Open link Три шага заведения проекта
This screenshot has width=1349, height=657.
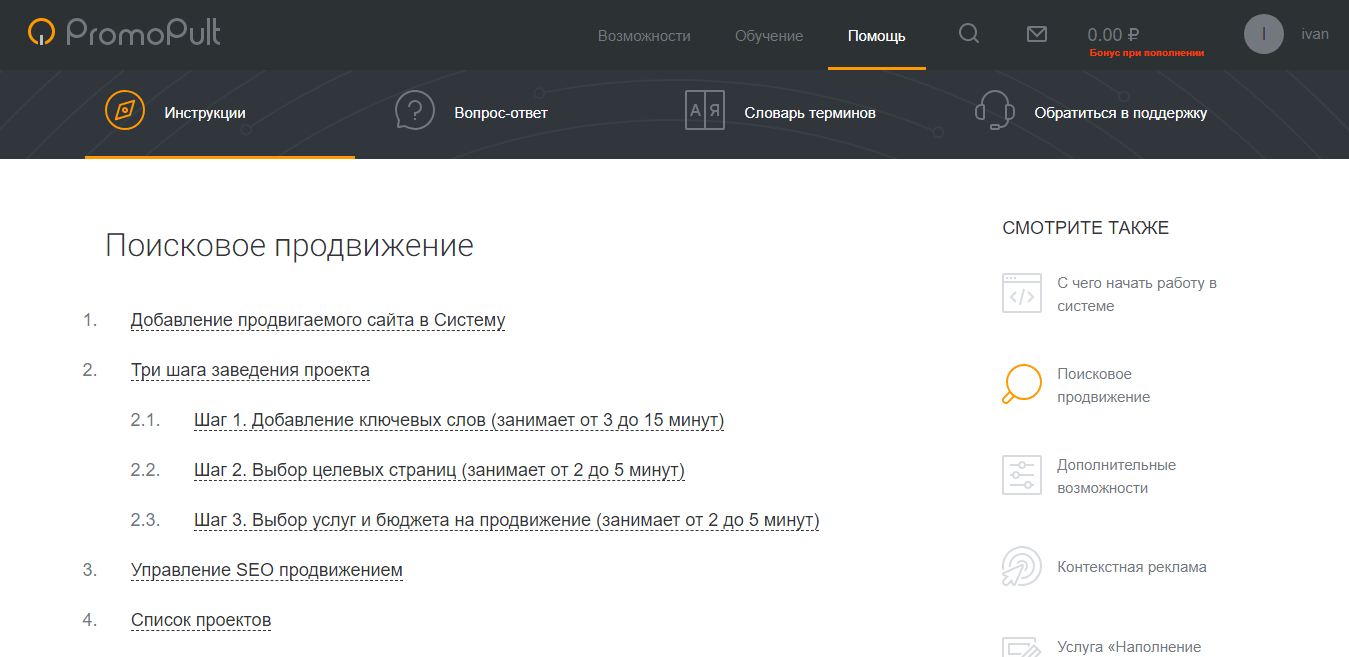250,371
